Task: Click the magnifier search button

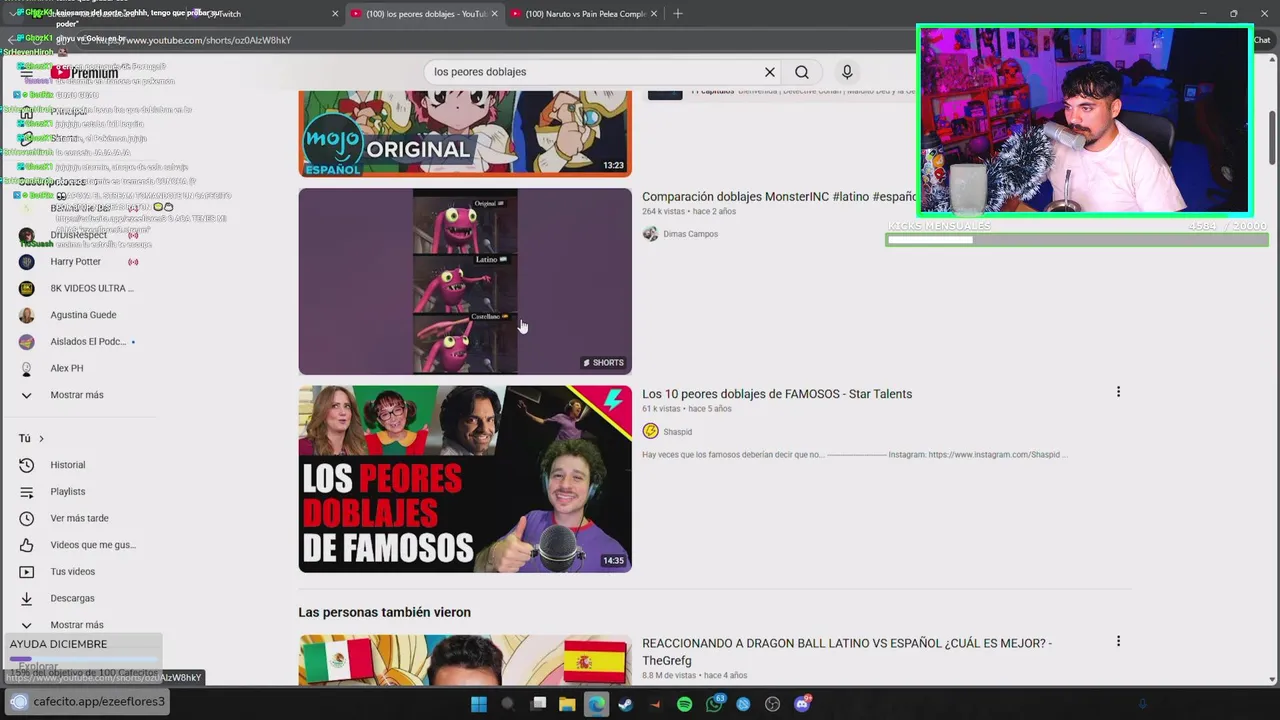Action: [x=802, y=72]
